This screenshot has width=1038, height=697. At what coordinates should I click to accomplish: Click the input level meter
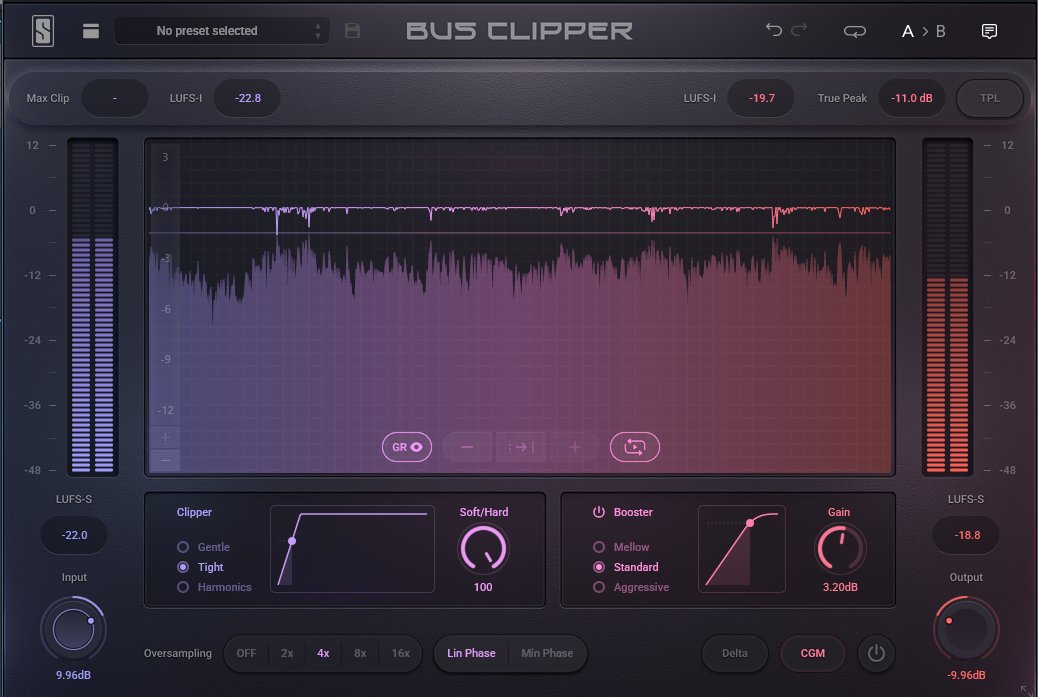[93, 307]
